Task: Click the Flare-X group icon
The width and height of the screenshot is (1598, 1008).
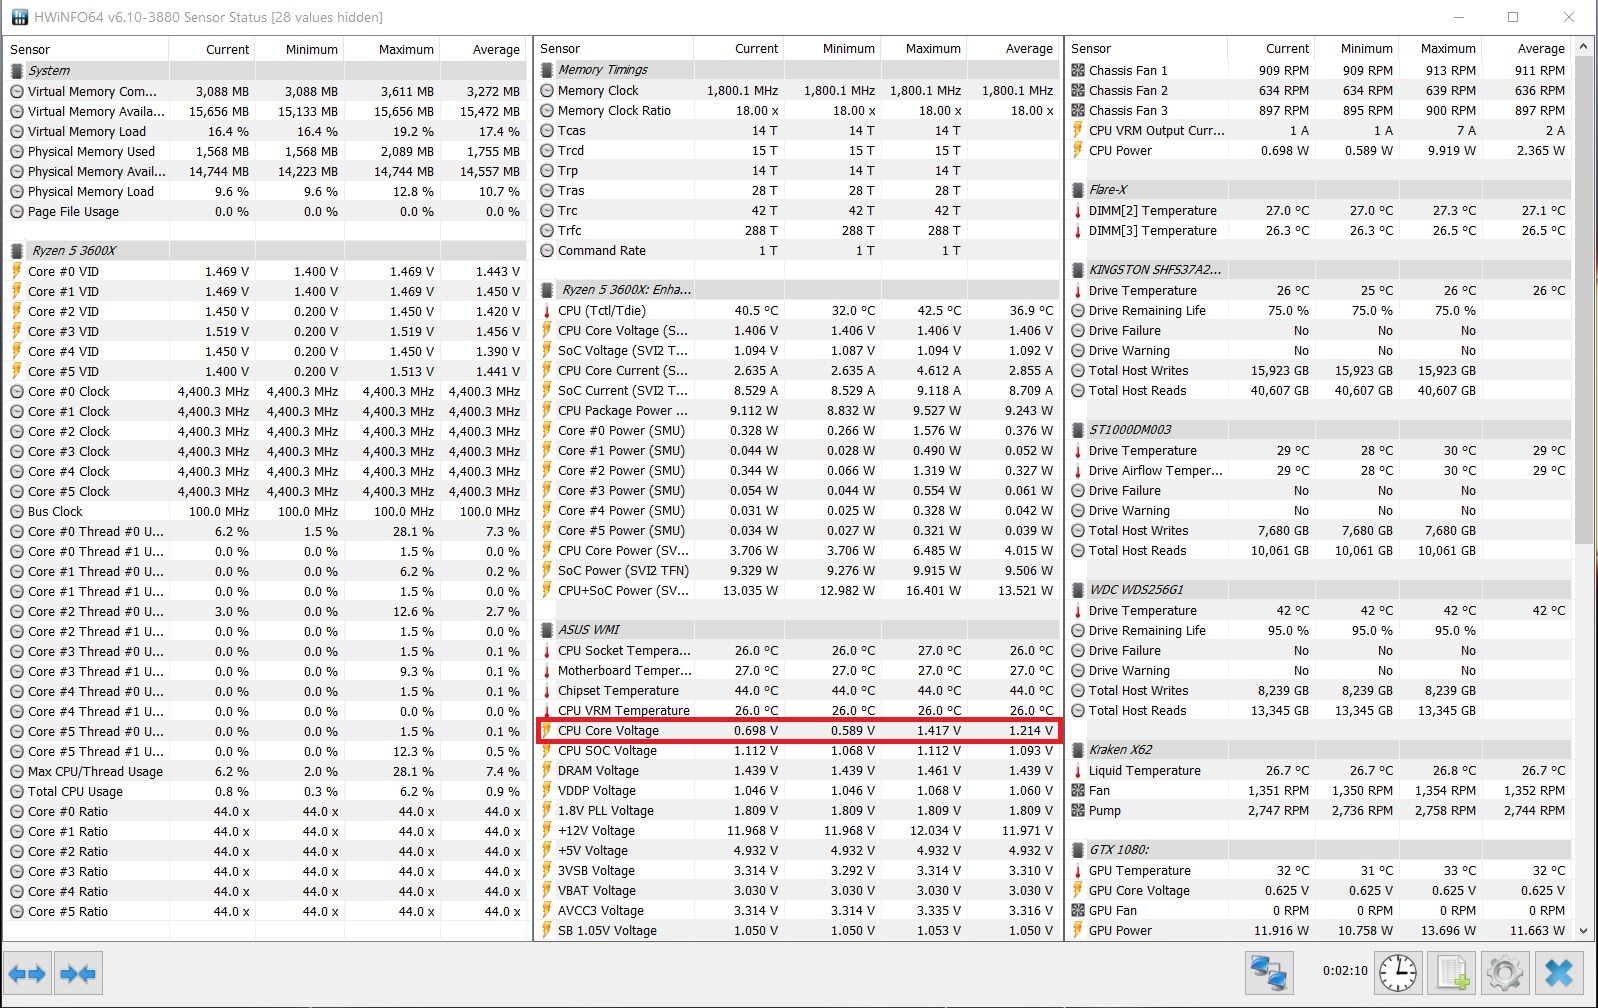Action: click(1078, 190)
